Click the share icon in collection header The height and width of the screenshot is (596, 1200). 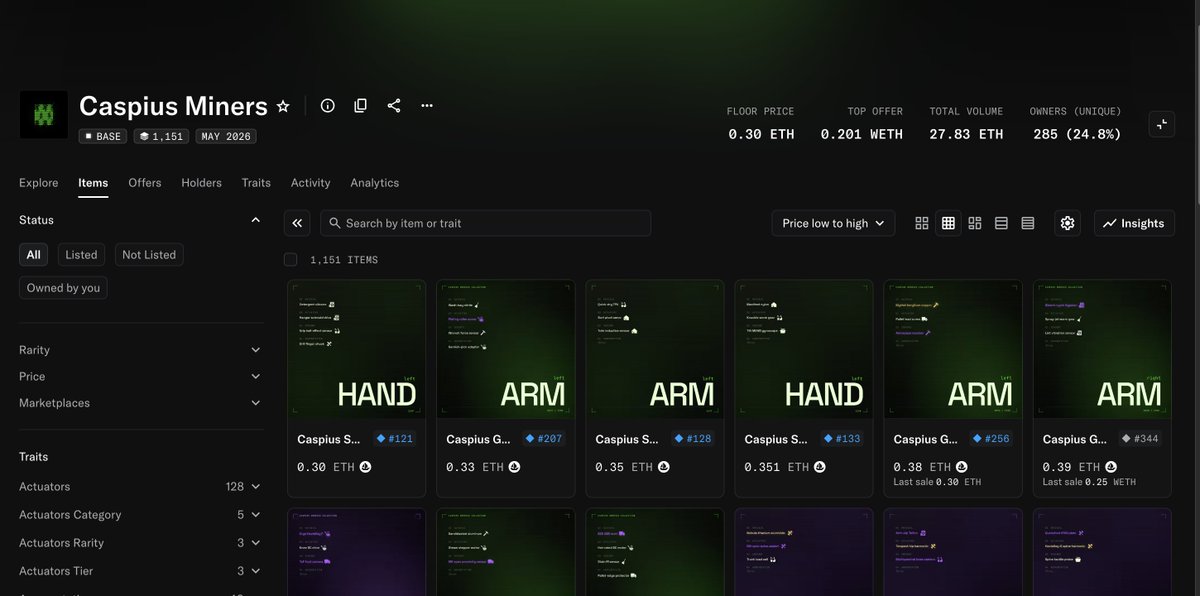click(394, 106)
